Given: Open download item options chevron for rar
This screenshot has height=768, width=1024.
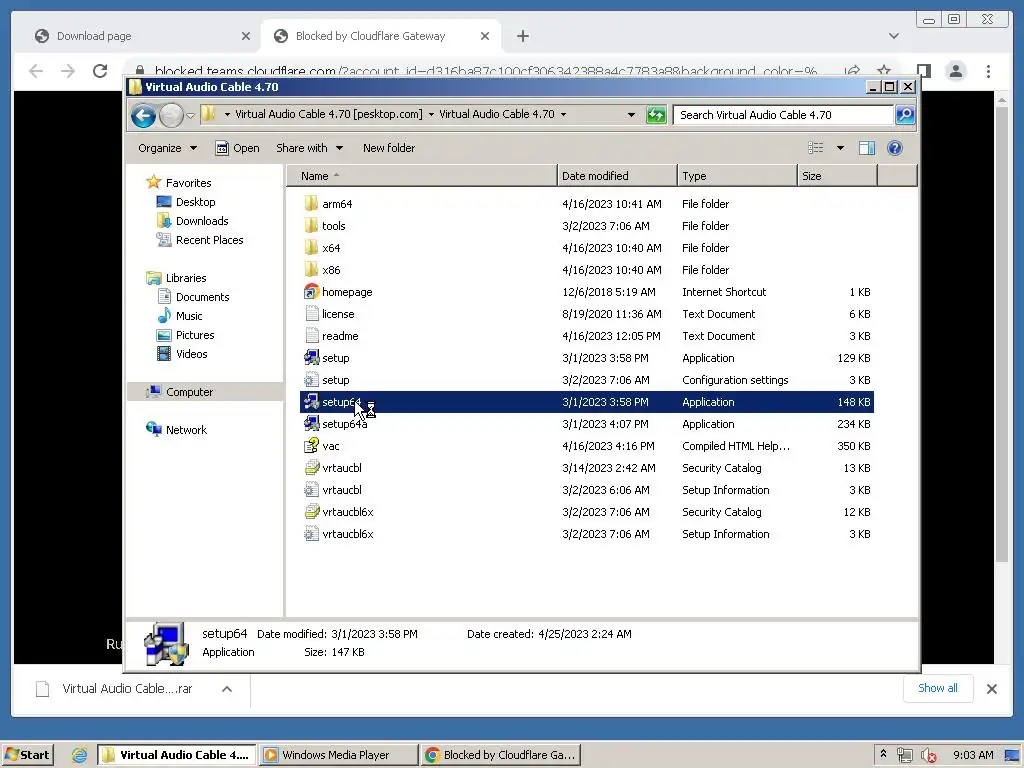Looking at the screenshot, I should click(x=227, y=689).
